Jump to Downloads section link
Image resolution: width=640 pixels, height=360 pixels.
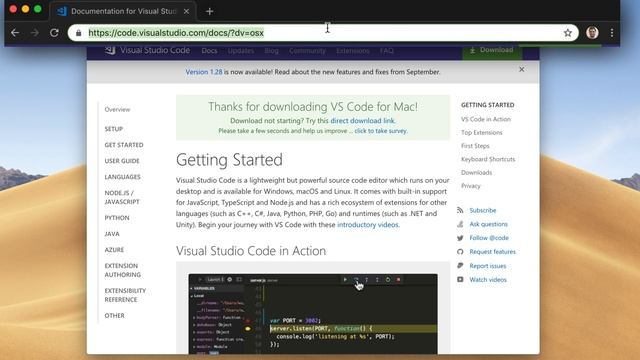(x=476, y=173)
